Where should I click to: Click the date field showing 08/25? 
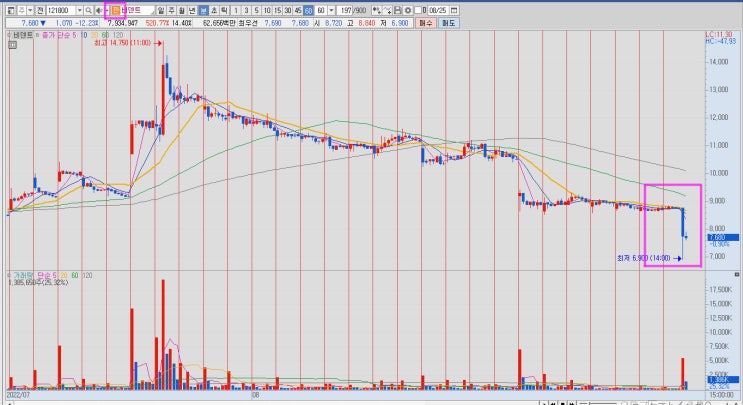point(438,10)
